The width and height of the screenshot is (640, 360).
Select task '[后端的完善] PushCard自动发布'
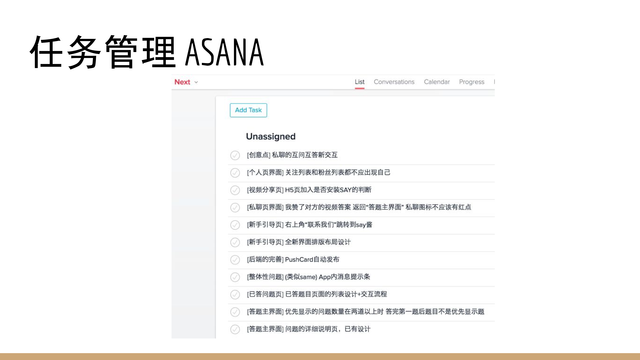[293, 260]
